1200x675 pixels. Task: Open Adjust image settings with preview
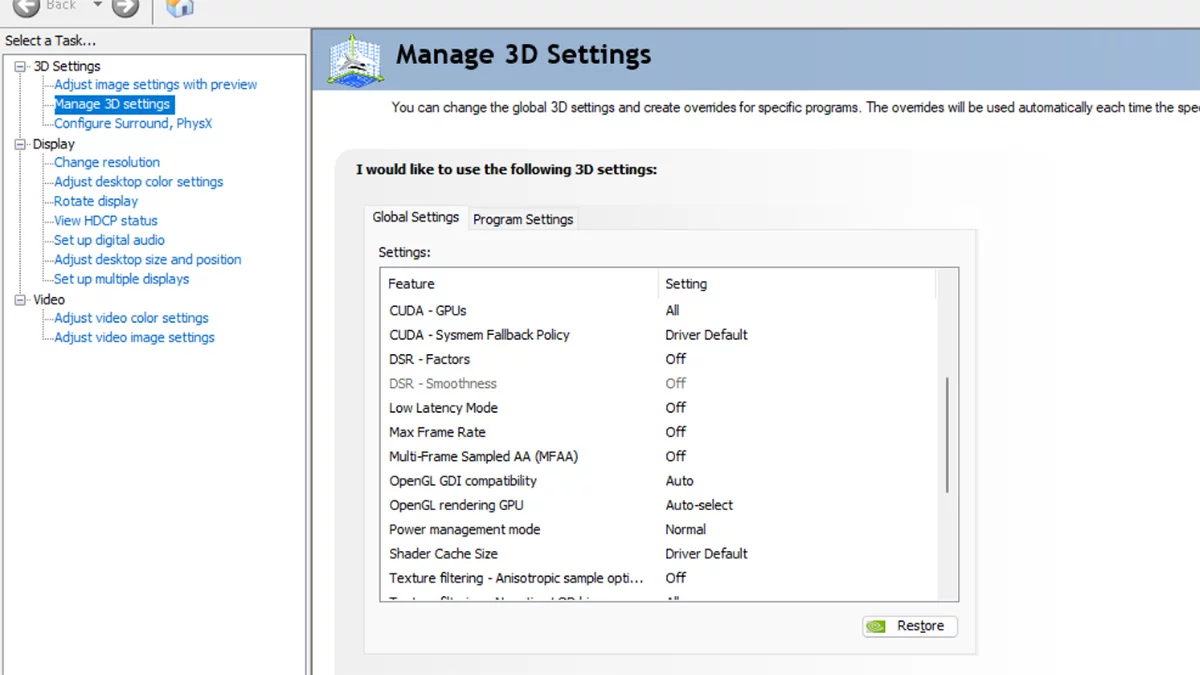pos(155,85)
